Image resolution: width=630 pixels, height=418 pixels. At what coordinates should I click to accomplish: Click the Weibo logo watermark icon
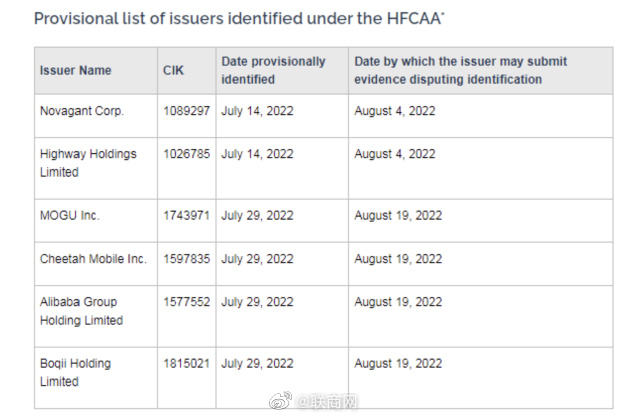(x=281, y=401)
